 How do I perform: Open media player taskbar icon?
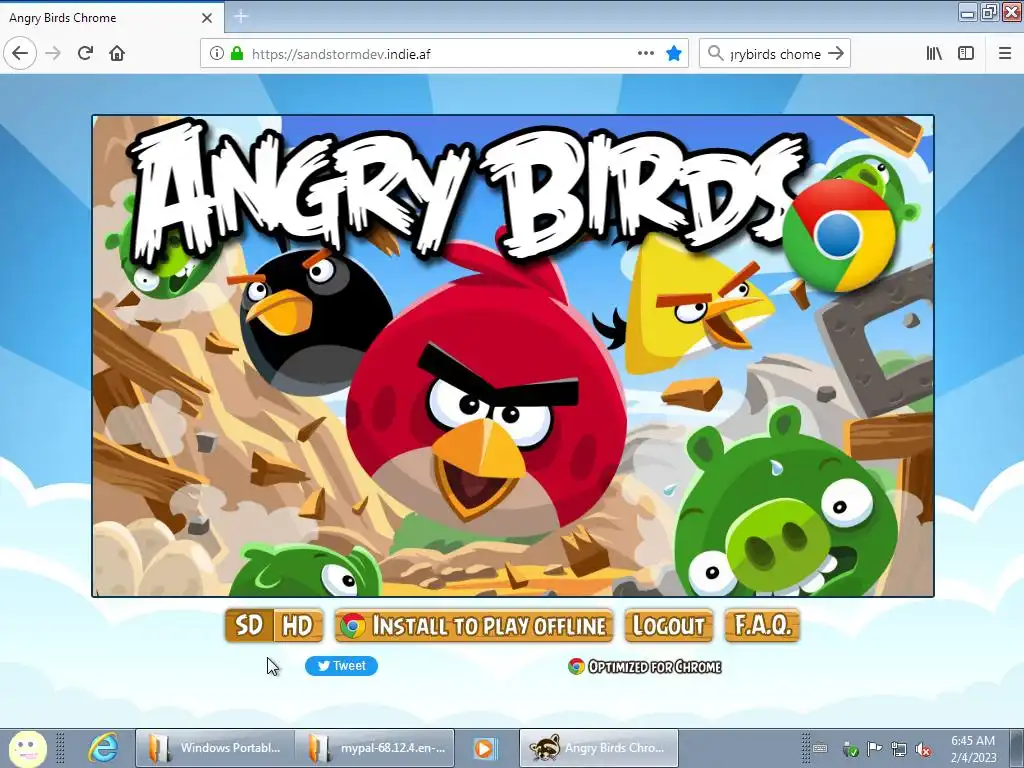click(484, 748)
